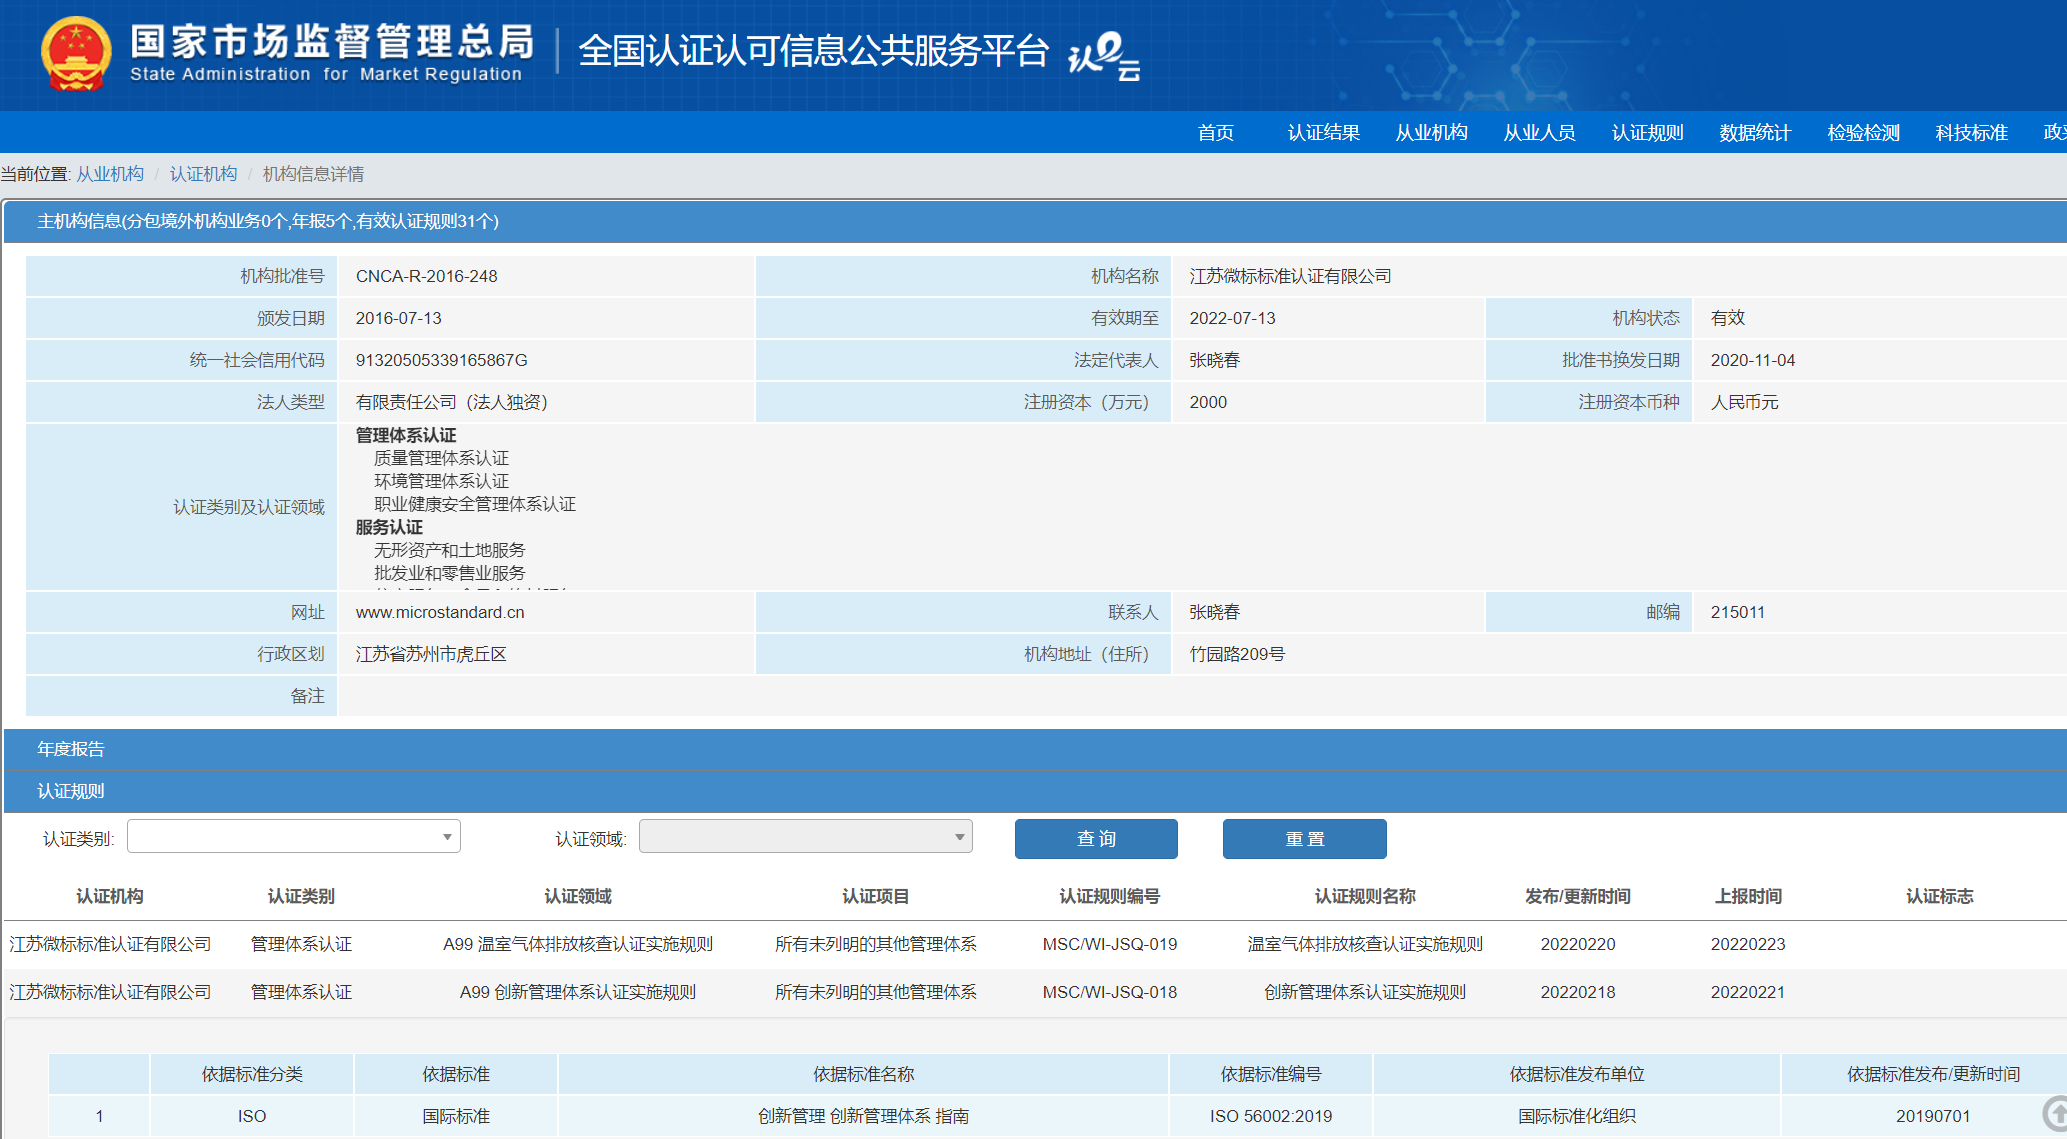Image resolution: width=2067 pixels, height=1139 pixels.
Task: Click the 重置 button
Action: [x=1304, y=839]
